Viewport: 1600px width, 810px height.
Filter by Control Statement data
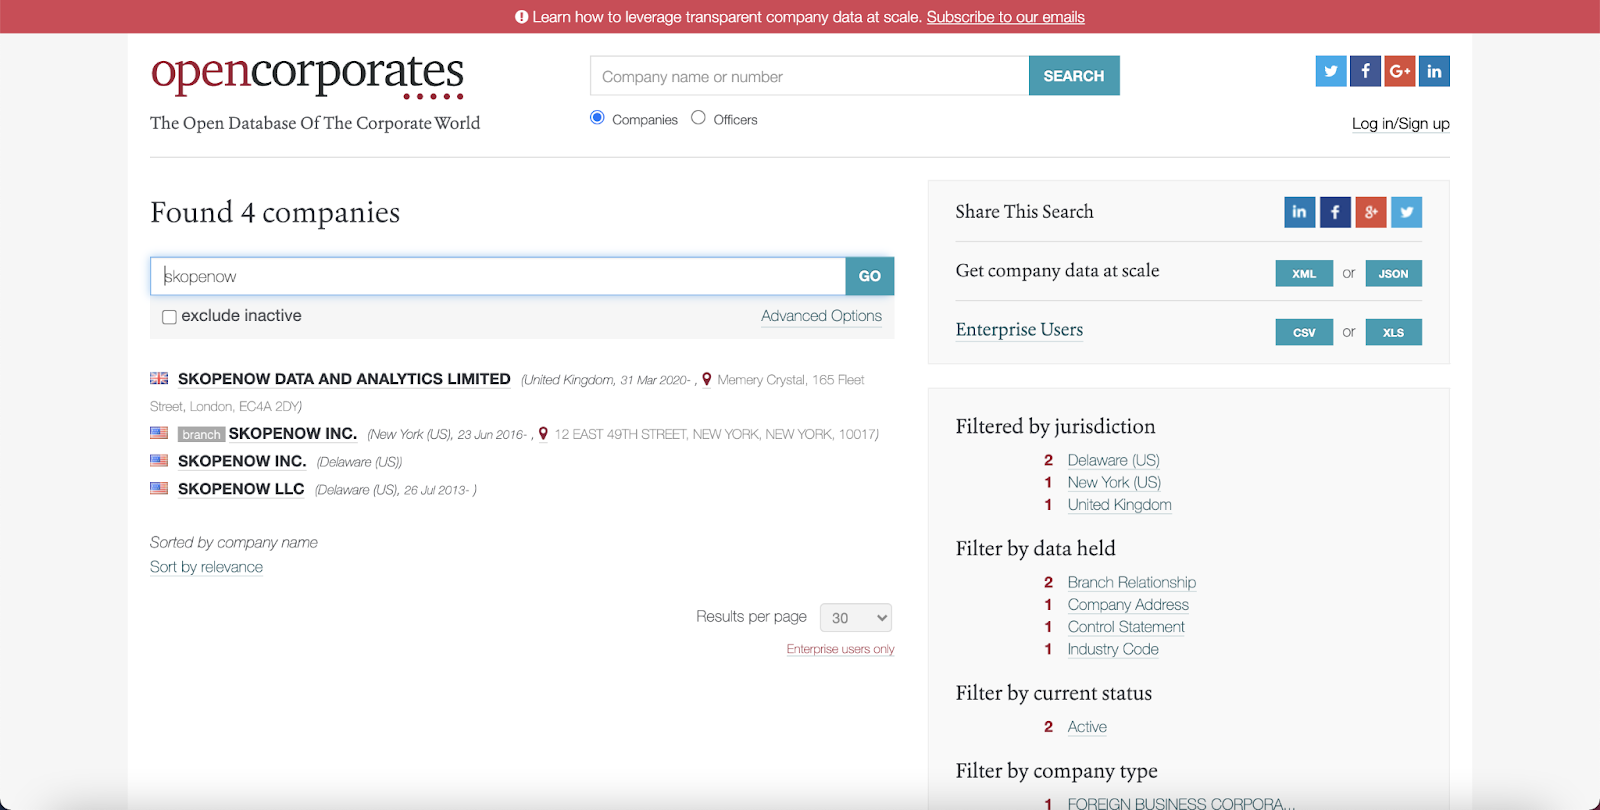[1126, 627]
